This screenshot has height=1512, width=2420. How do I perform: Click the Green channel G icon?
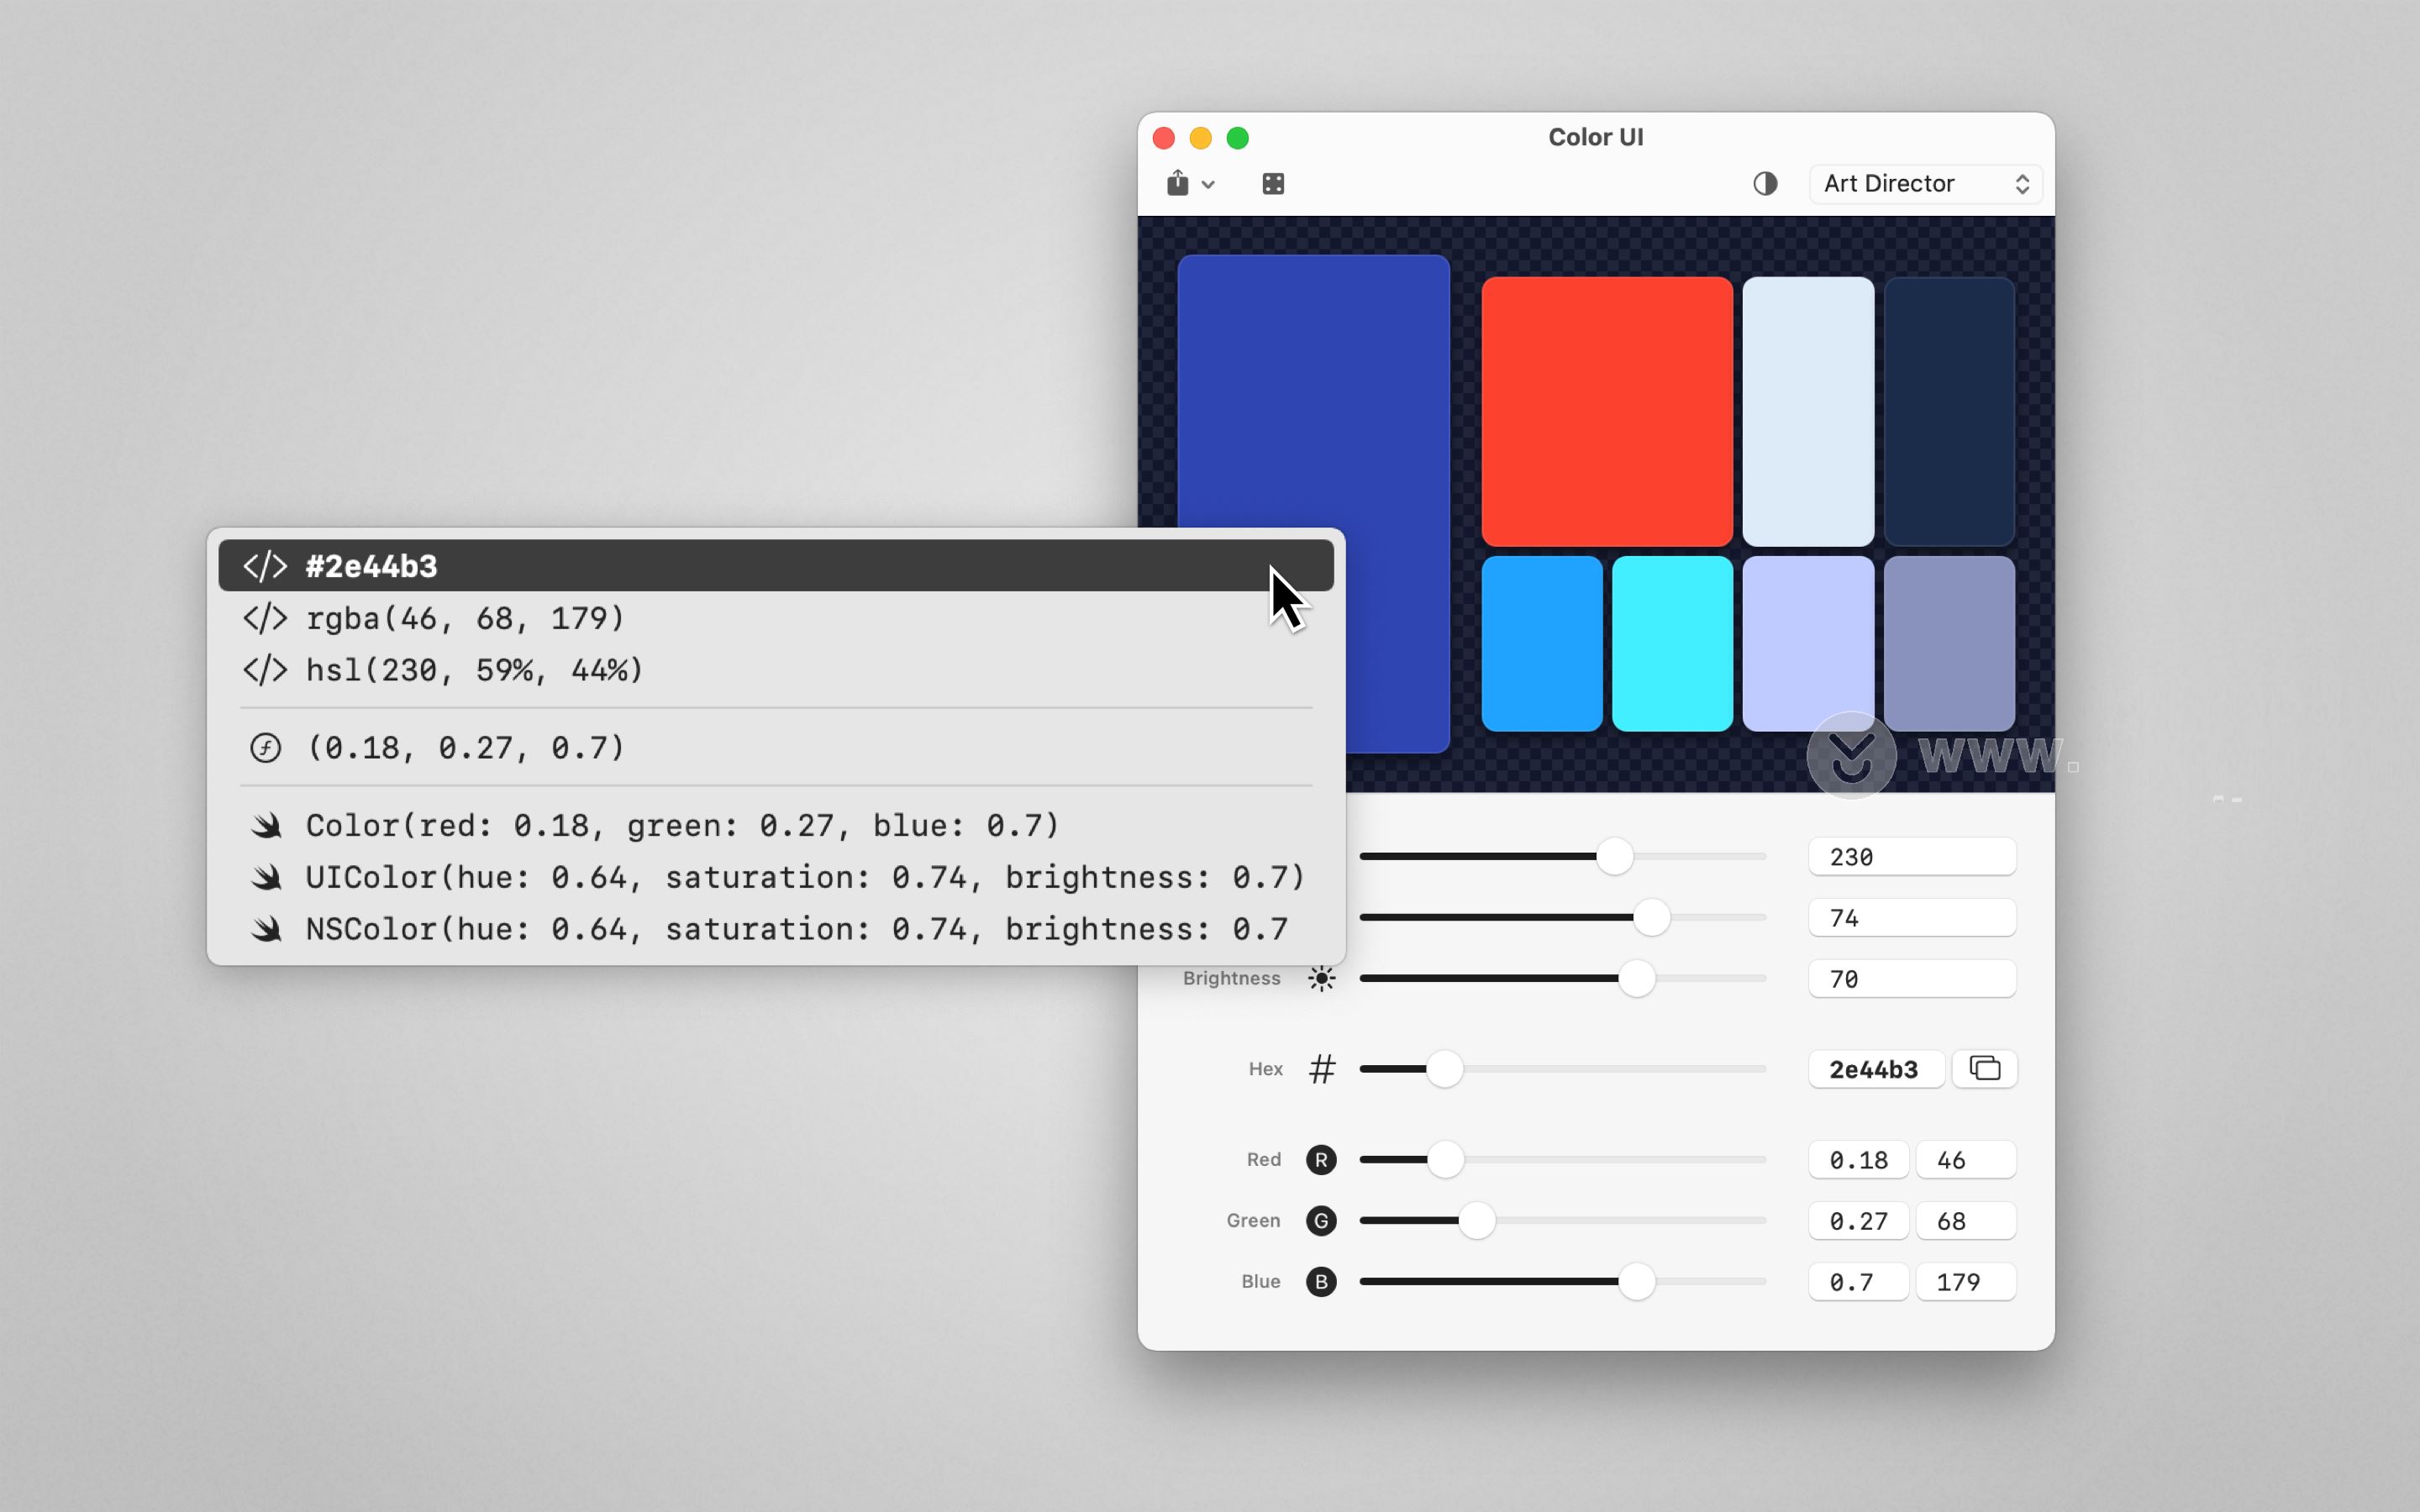1321,1221
